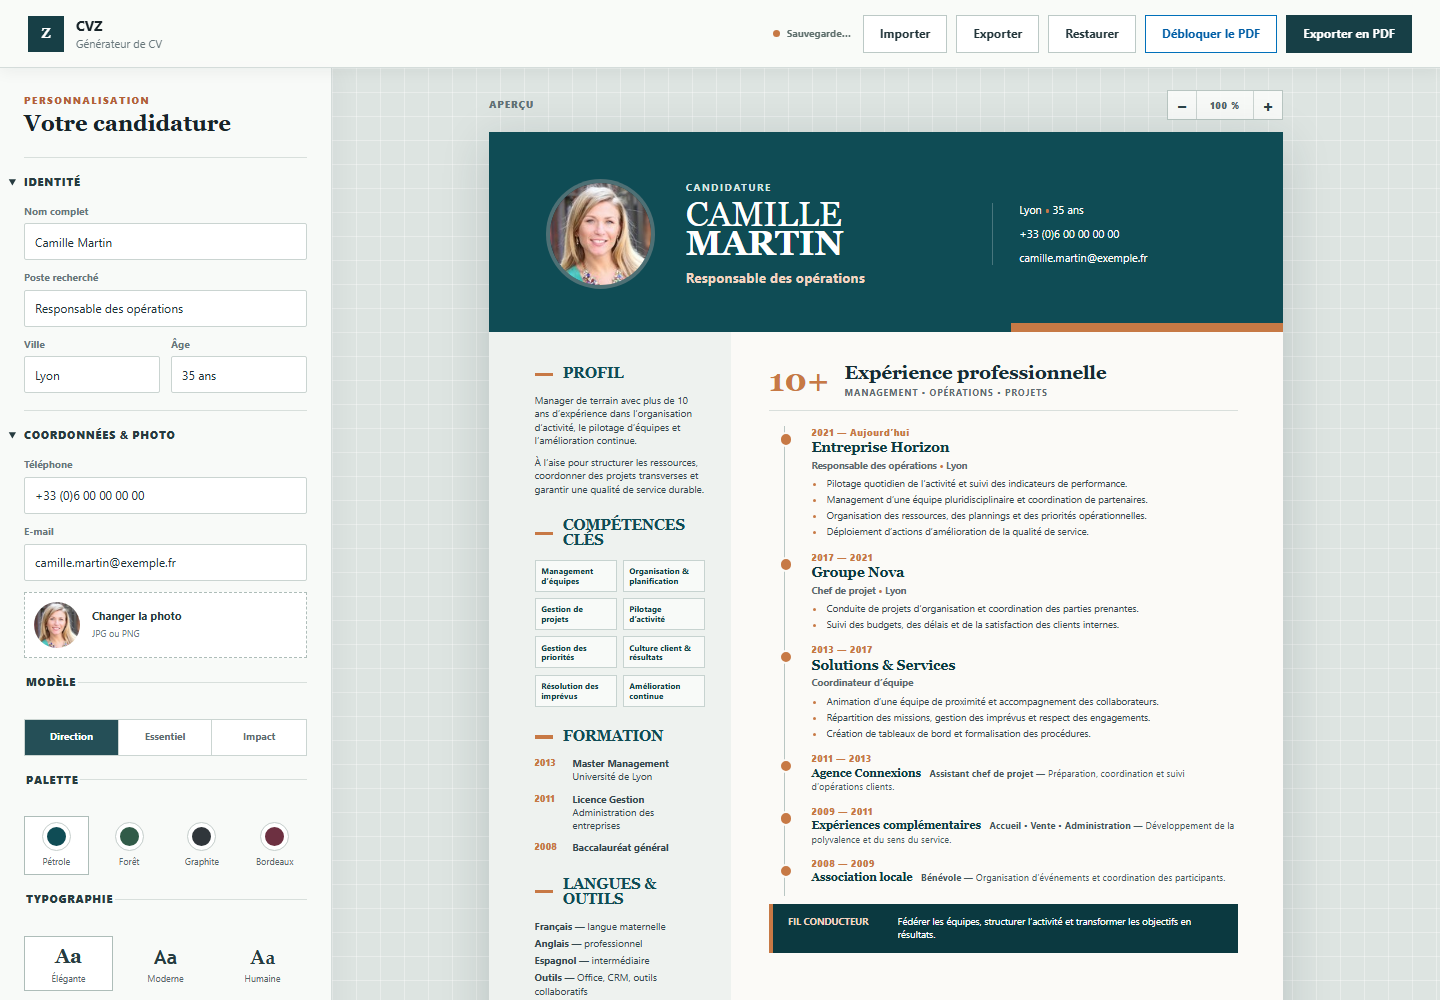Click the photo thumbnail in sidebar

pyautogui.click(x=57, y=625)
